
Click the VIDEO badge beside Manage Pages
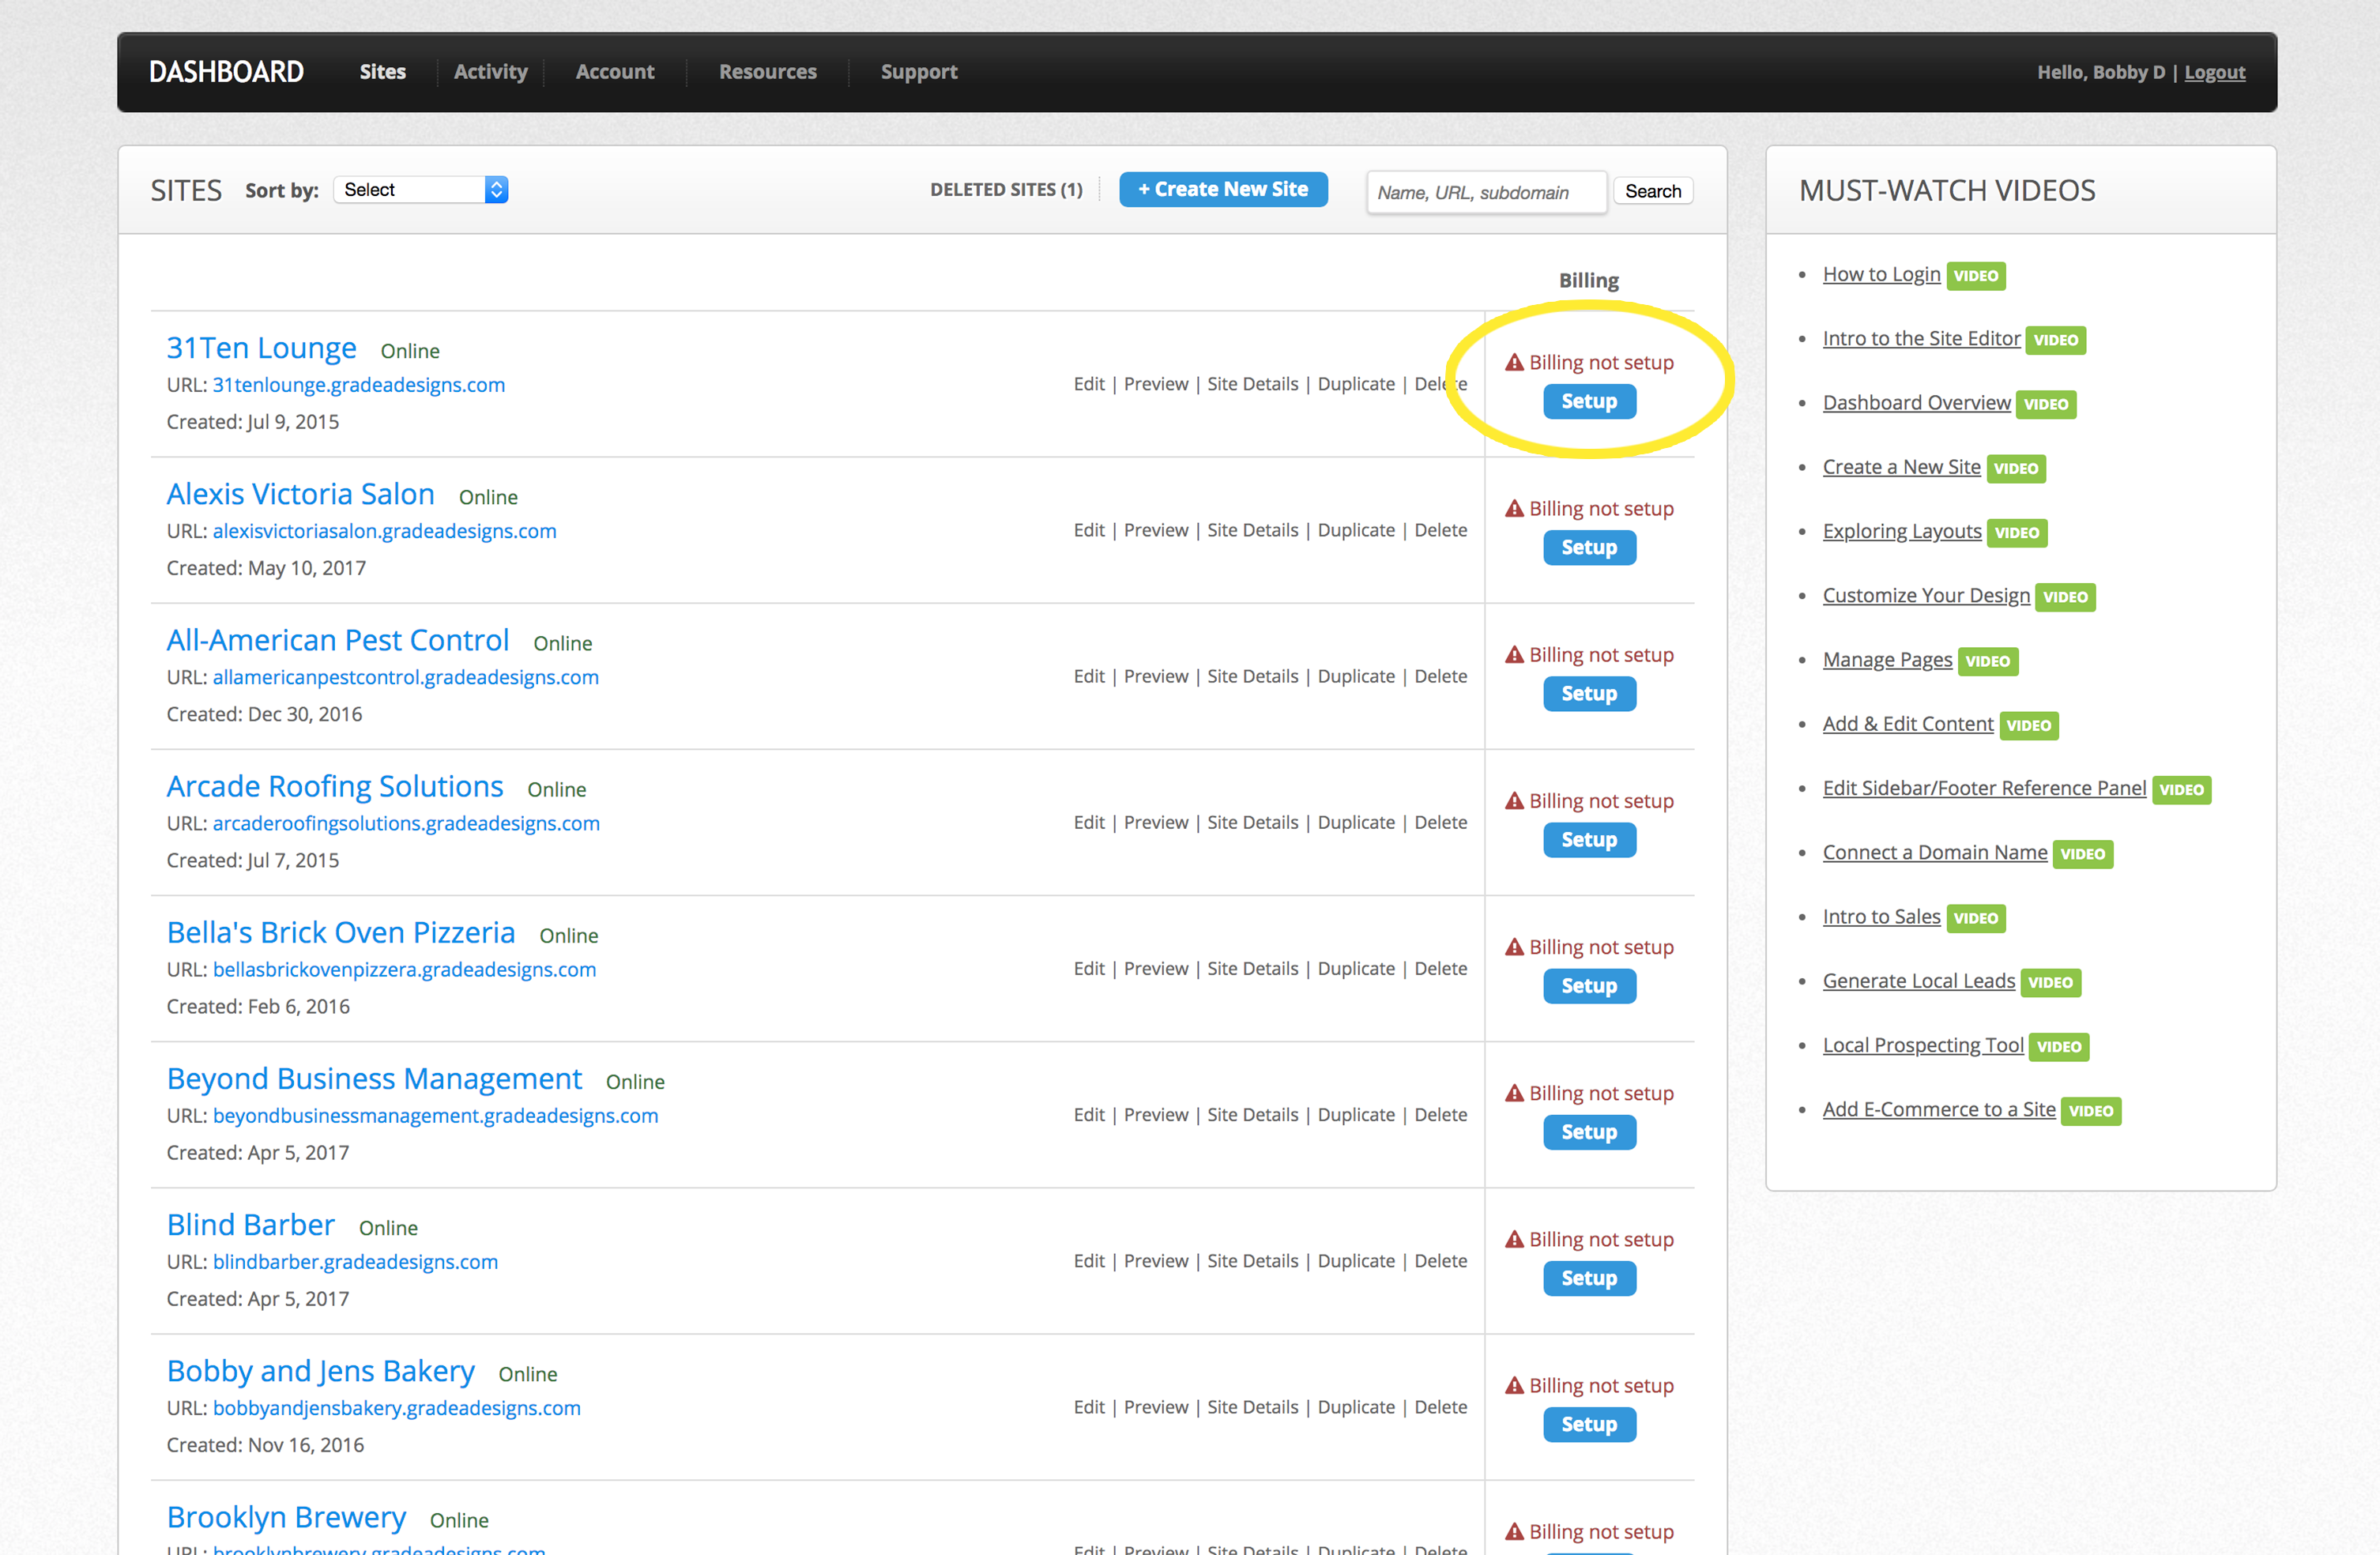click(1988, 661)
